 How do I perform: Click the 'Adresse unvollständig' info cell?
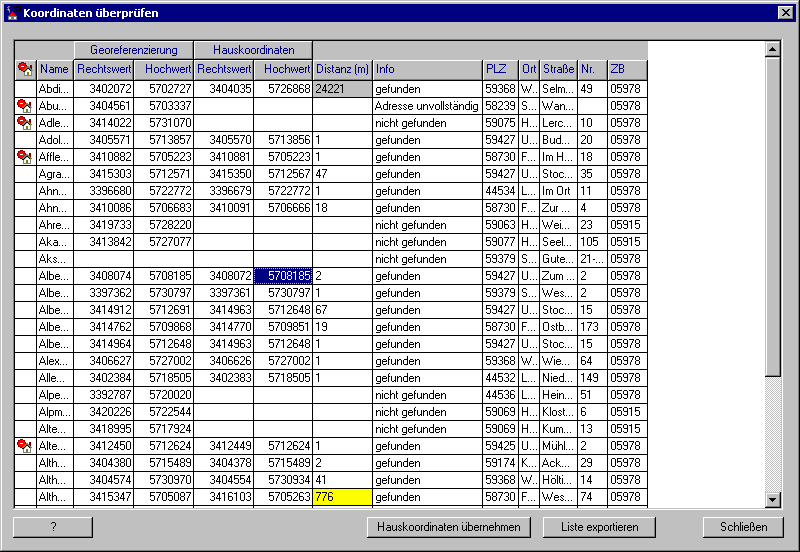point(427,106)
